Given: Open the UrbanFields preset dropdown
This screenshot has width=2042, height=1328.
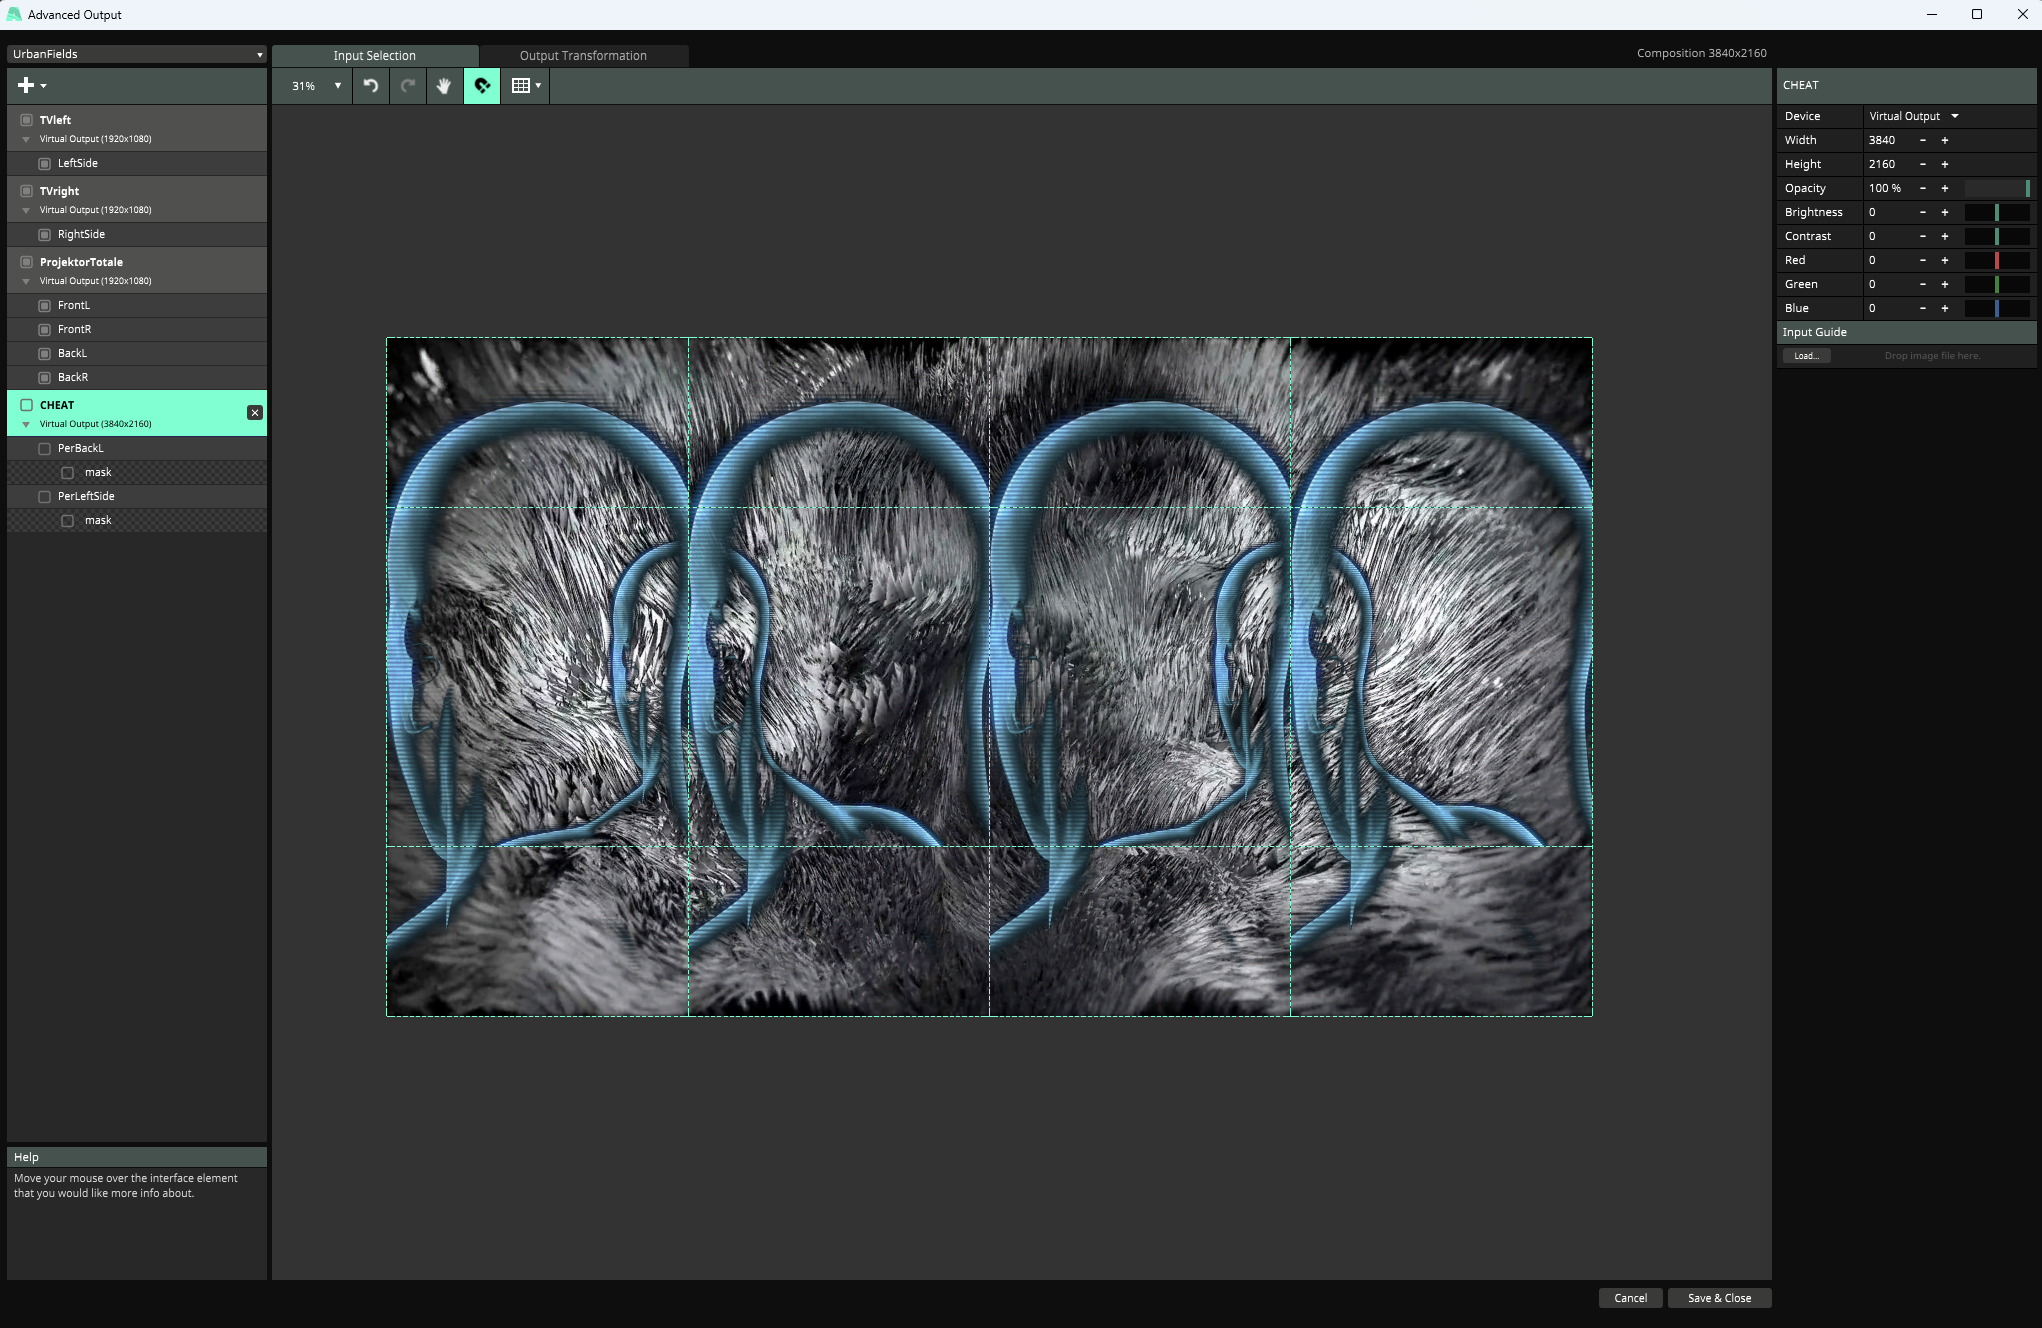Looking at the screenshot, I should click(x=137, y=54).
